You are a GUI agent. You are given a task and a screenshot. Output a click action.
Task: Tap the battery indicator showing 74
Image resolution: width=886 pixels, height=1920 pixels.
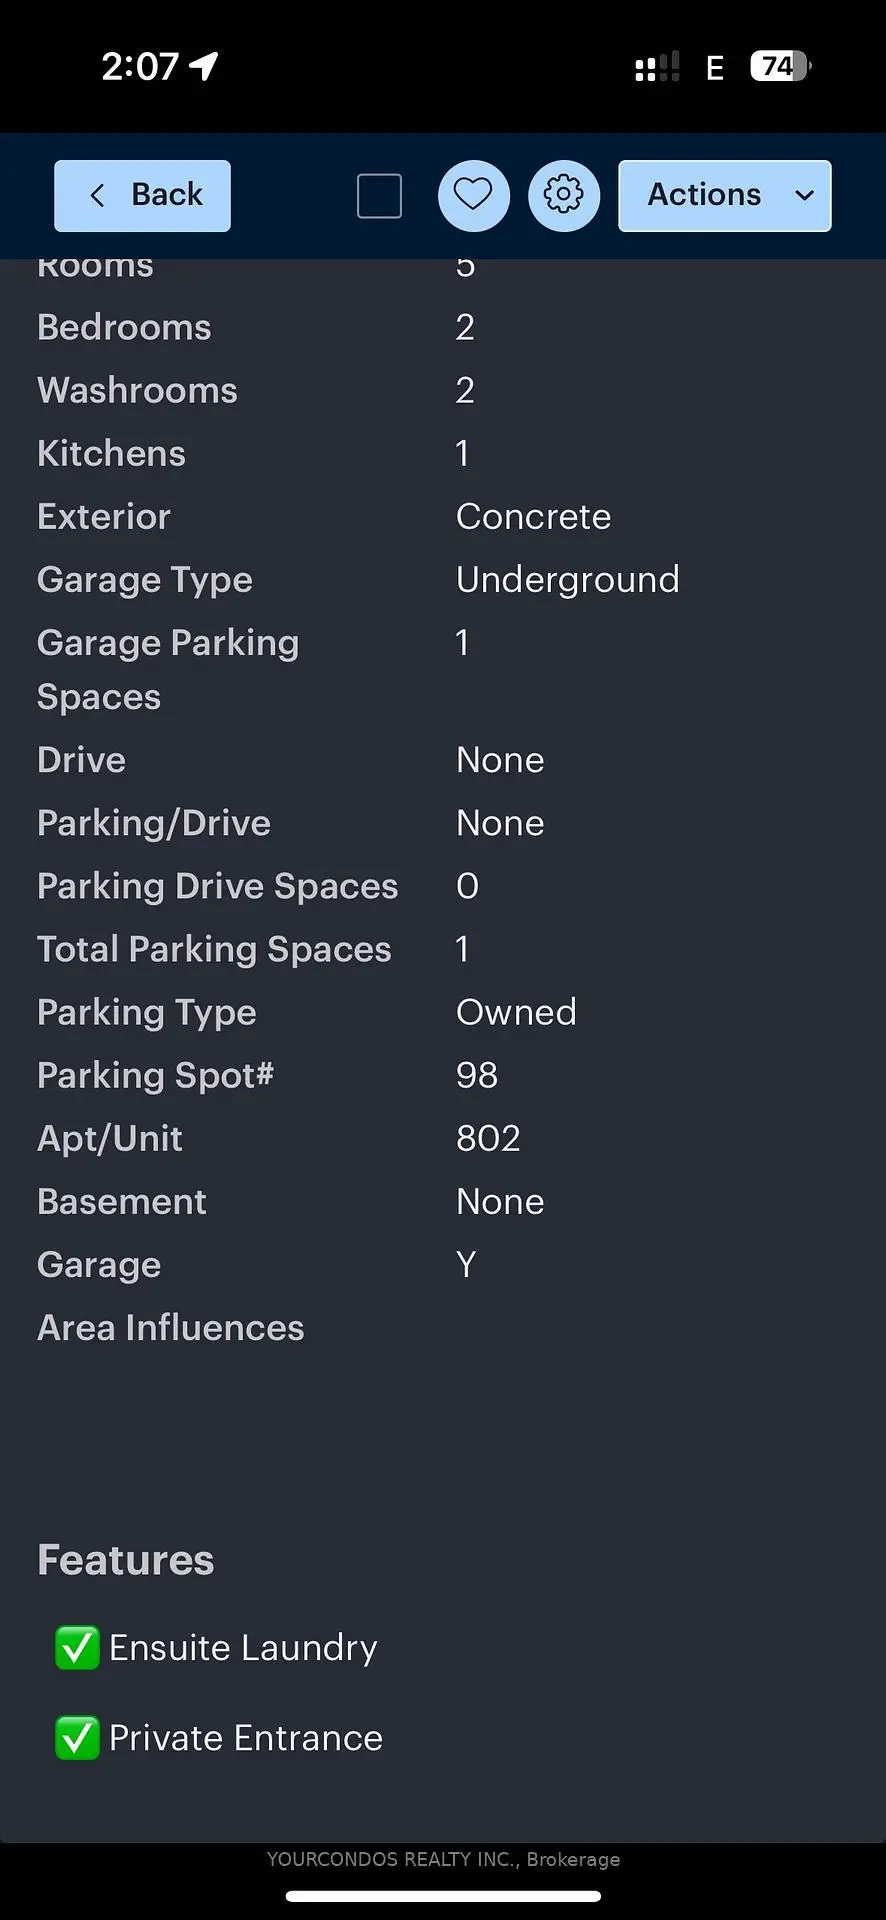pos(780,67)
